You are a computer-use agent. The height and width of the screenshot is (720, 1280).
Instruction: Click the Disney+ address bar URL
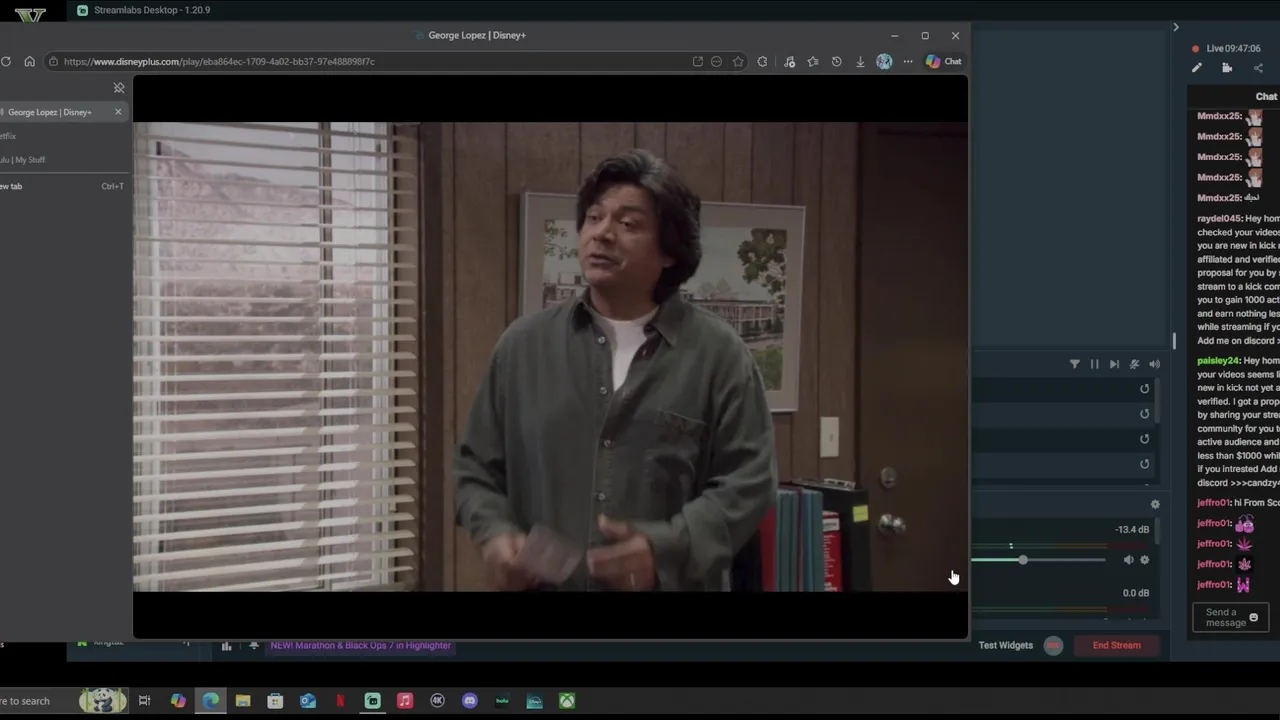click(219, 62)
